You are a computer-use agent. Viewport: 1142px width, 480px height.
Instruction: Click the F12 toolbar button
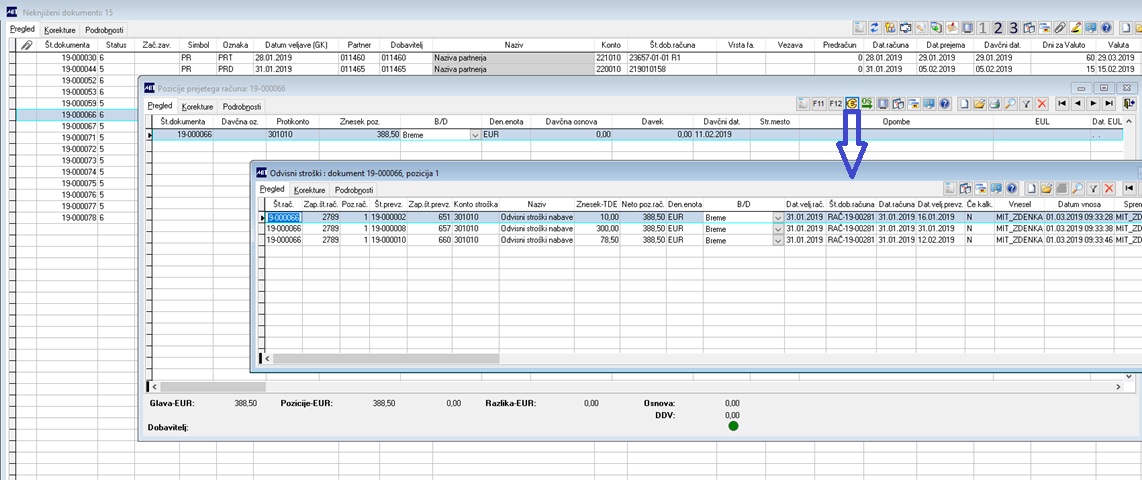(x=835, y=104)
